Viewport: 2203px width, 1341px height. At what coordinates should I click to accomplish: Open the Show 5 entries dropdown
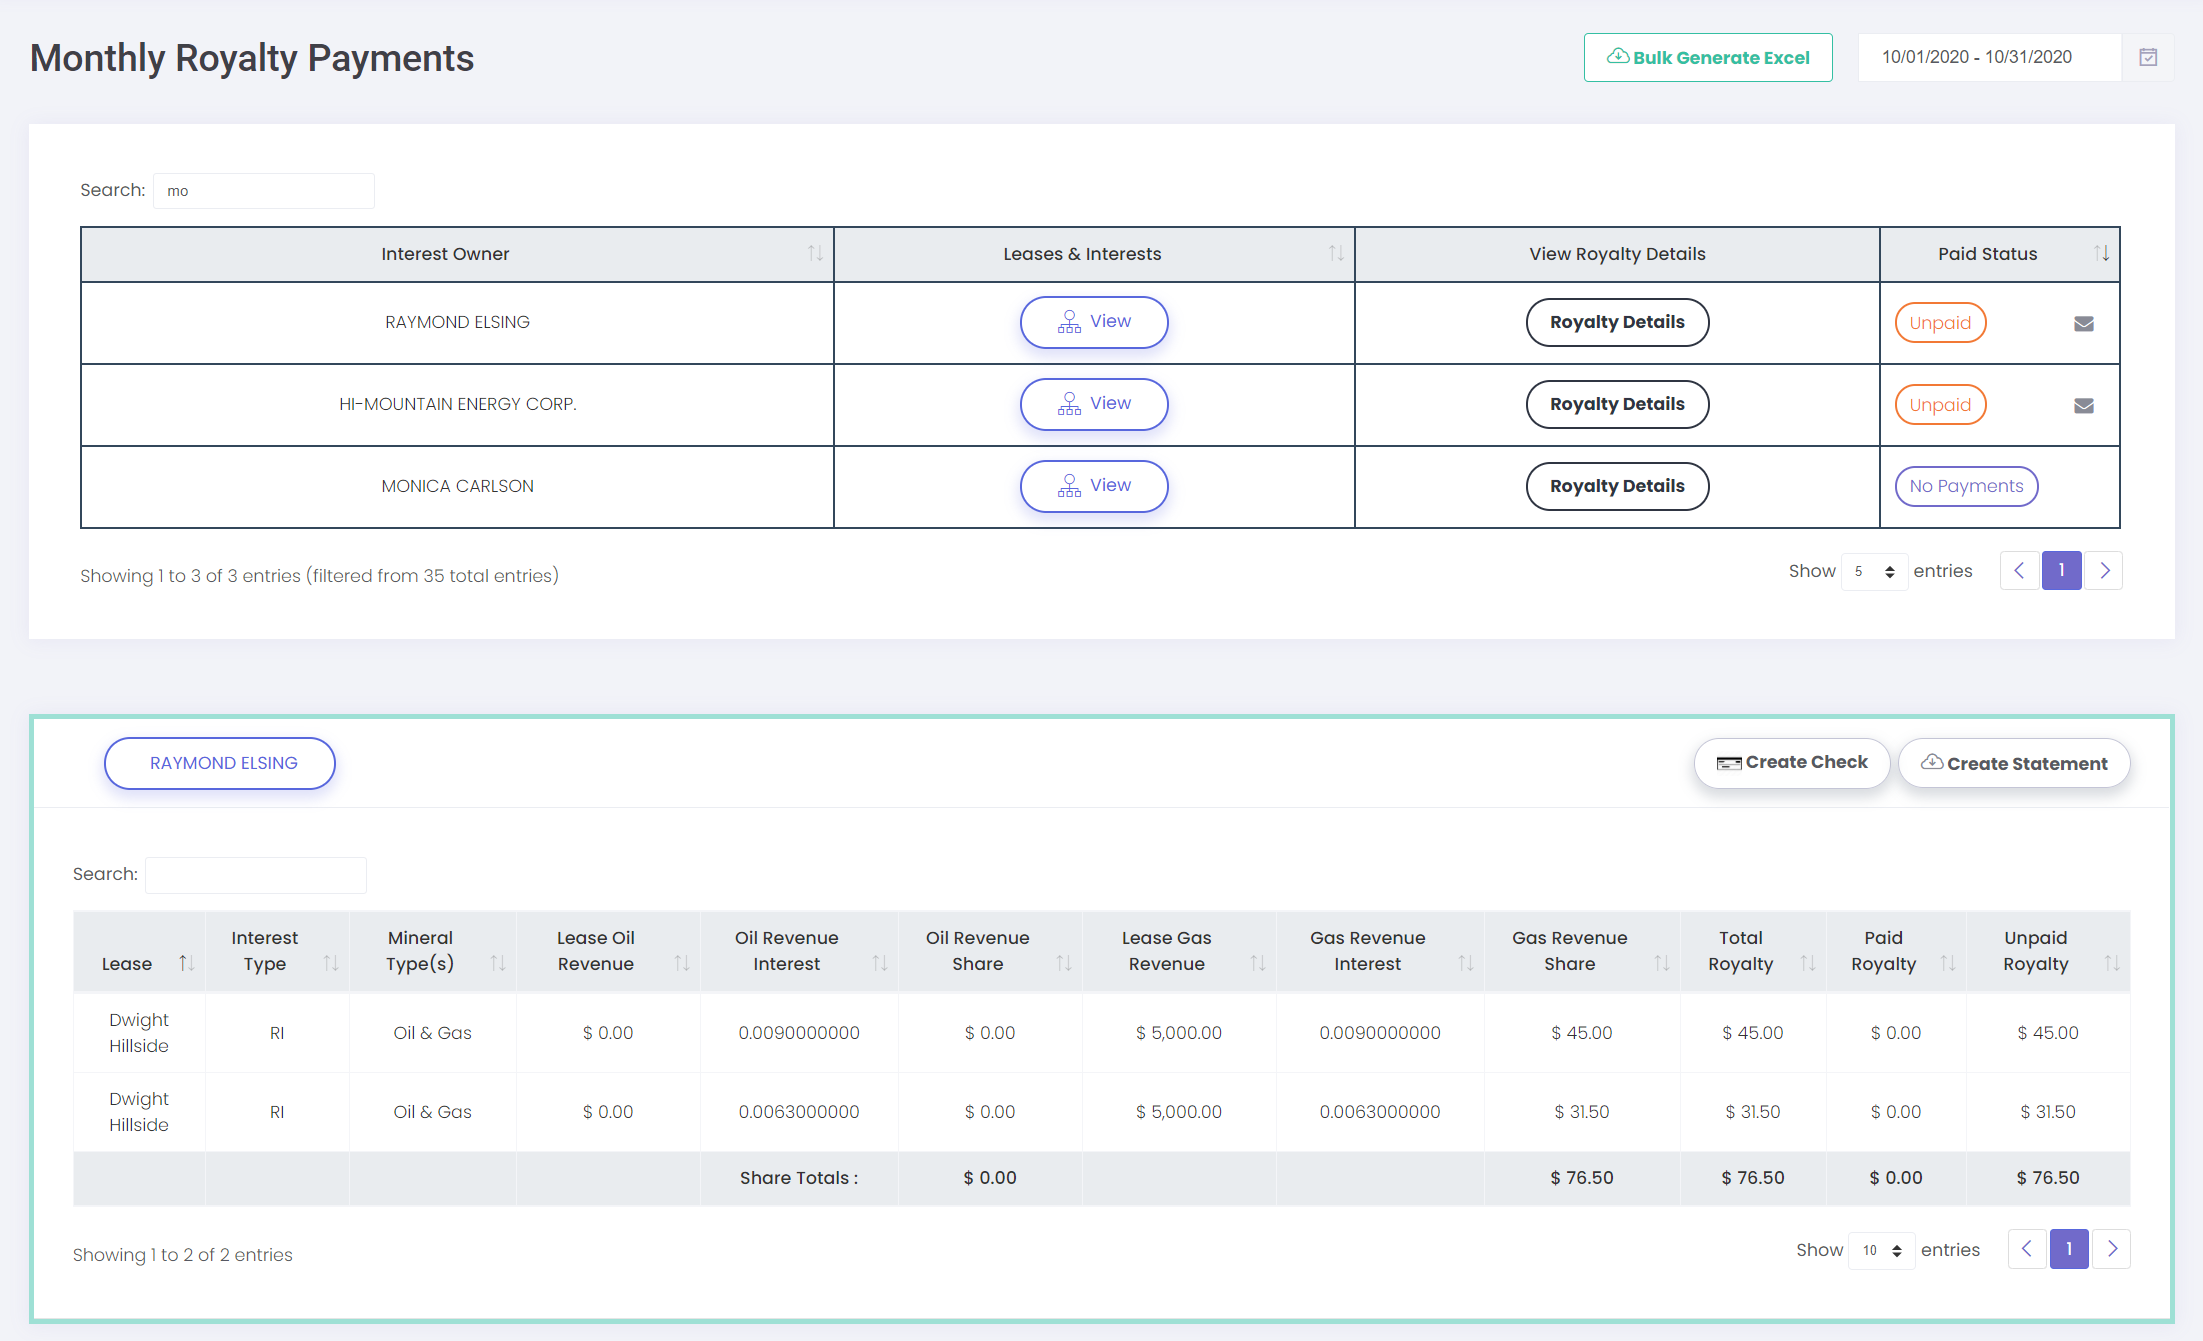(x=1874, y=572)
